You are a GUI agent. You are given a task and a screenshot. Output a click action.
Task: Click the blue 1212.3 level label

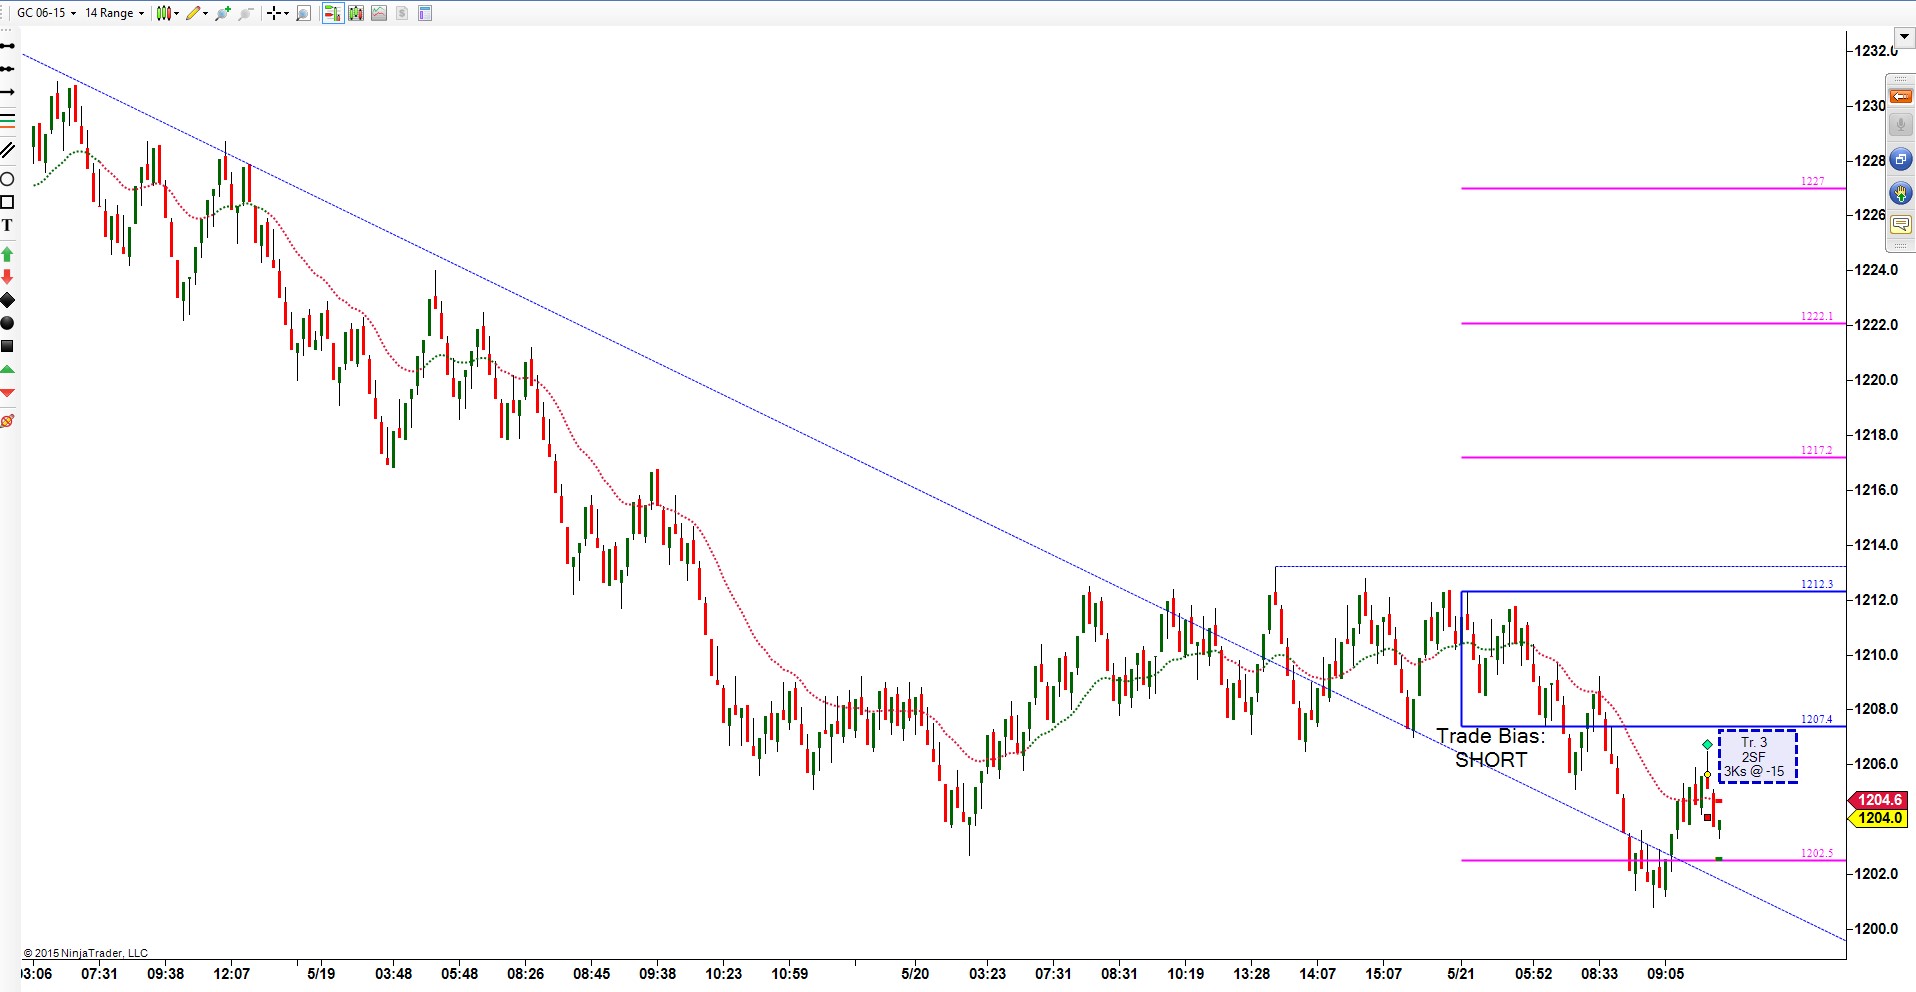[1817, 584]
